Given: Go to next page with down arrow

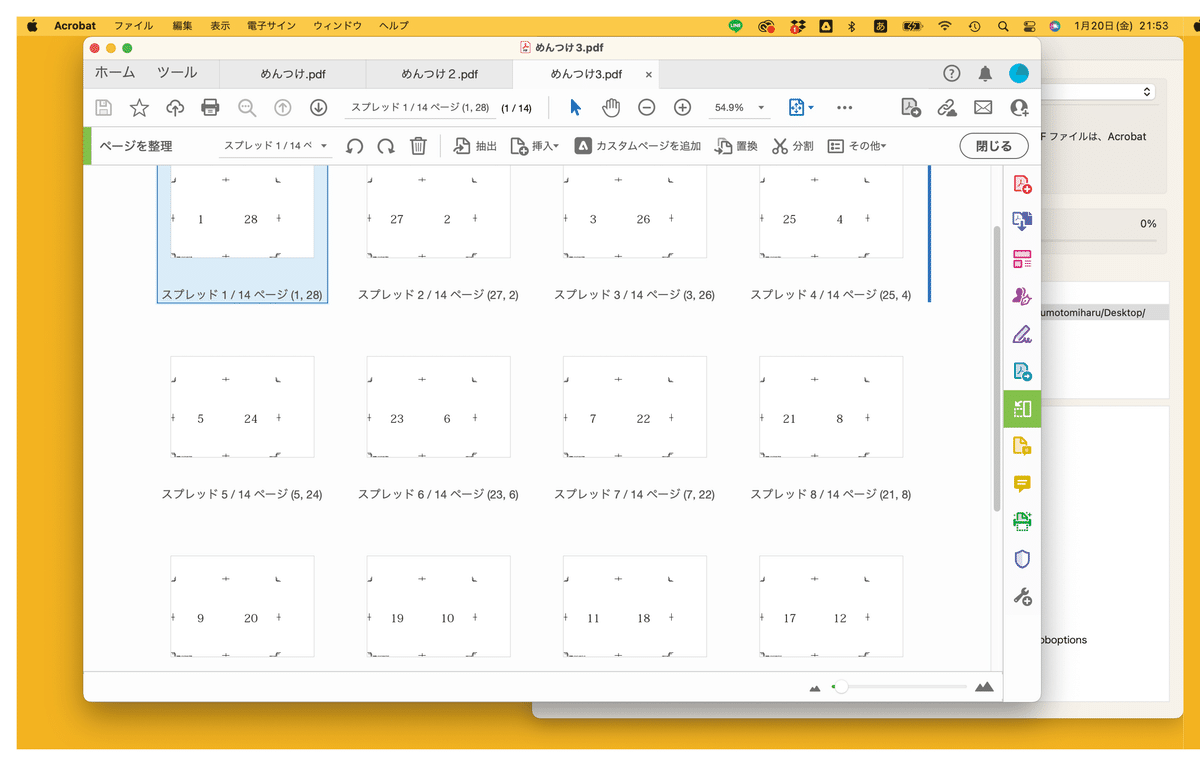Looking at the screenshot, I should tap(318, 107).
